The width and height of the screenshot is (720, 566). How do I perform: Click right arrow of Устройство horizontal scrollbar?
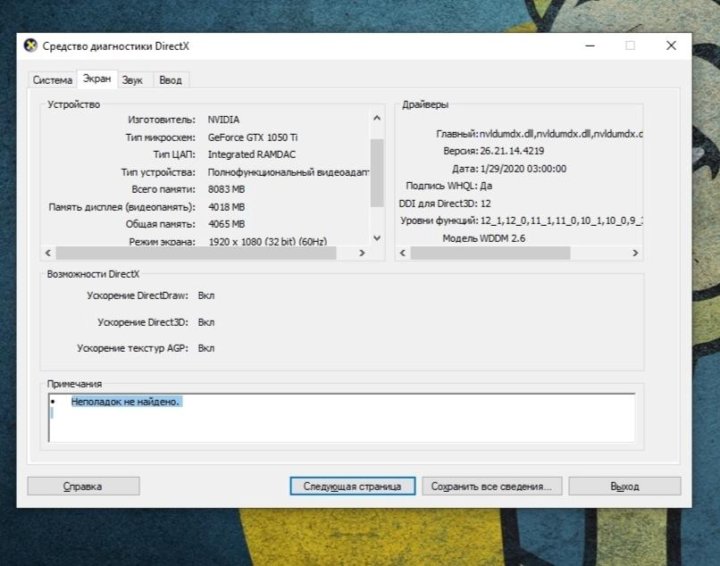click(363, 254)
